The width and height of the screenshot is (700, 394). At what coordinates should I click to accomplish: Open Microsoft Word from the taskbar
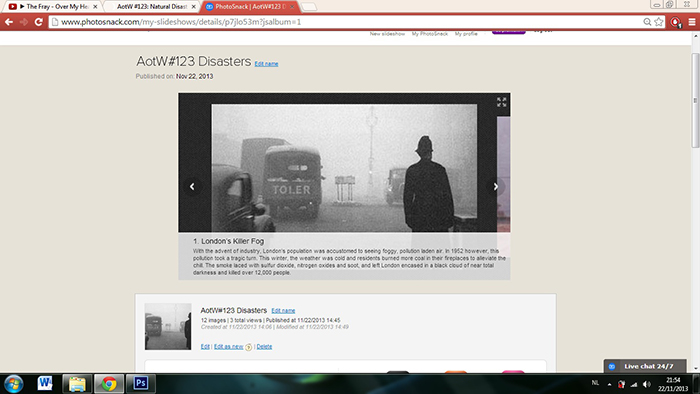tap(45, 383)
